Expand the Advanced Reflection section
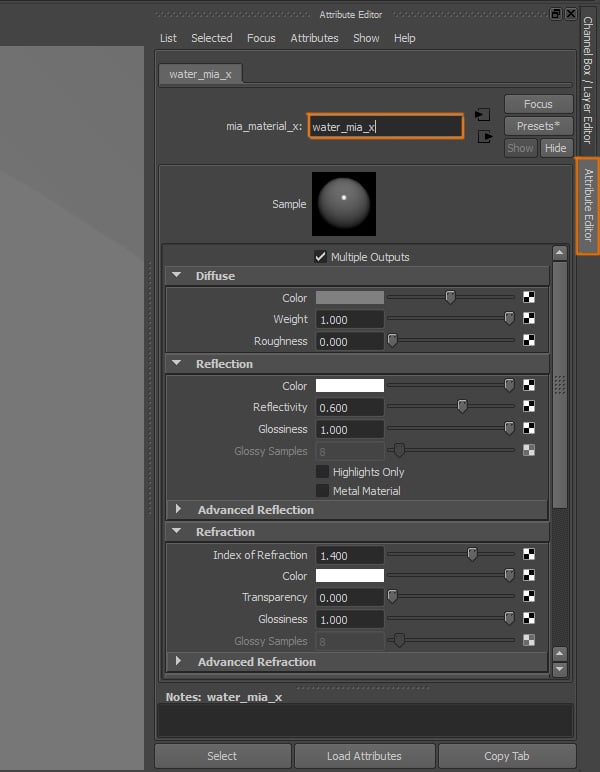The height and width of the screenshot is (772, 600). (179, 510)
